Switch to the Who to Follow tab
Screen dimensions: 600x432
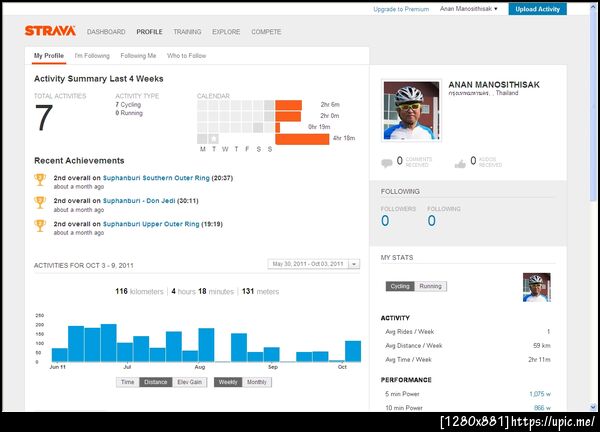(x=187, y=55)
